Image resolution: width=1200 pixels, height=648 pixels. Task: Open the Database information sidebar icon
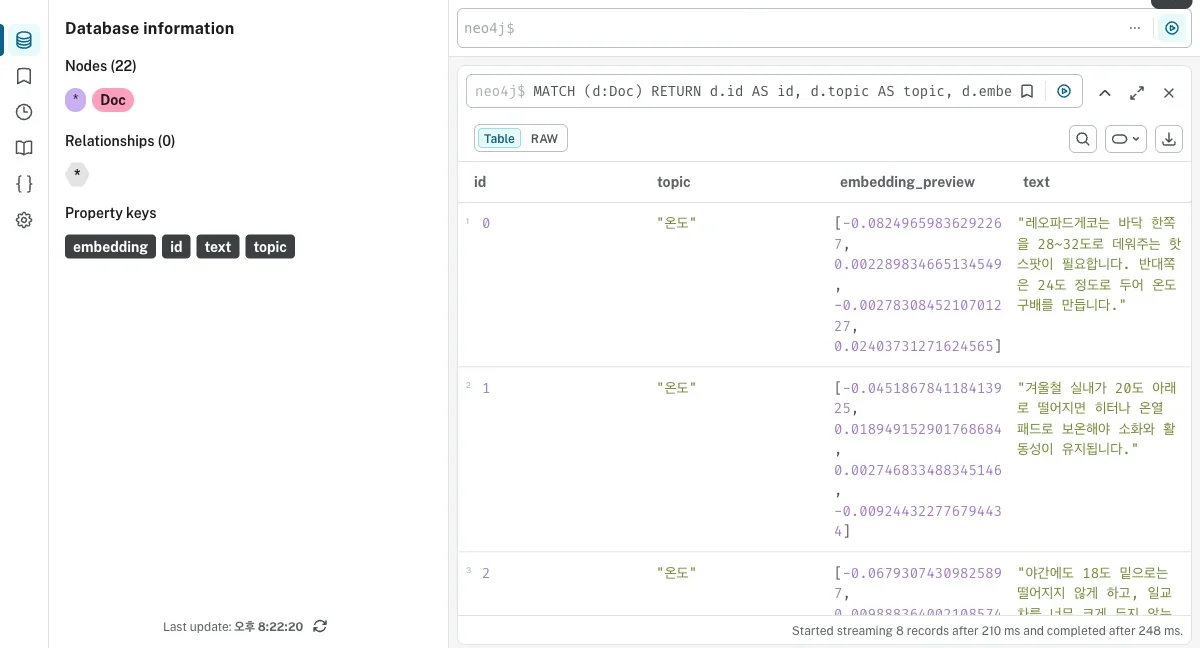24,40
